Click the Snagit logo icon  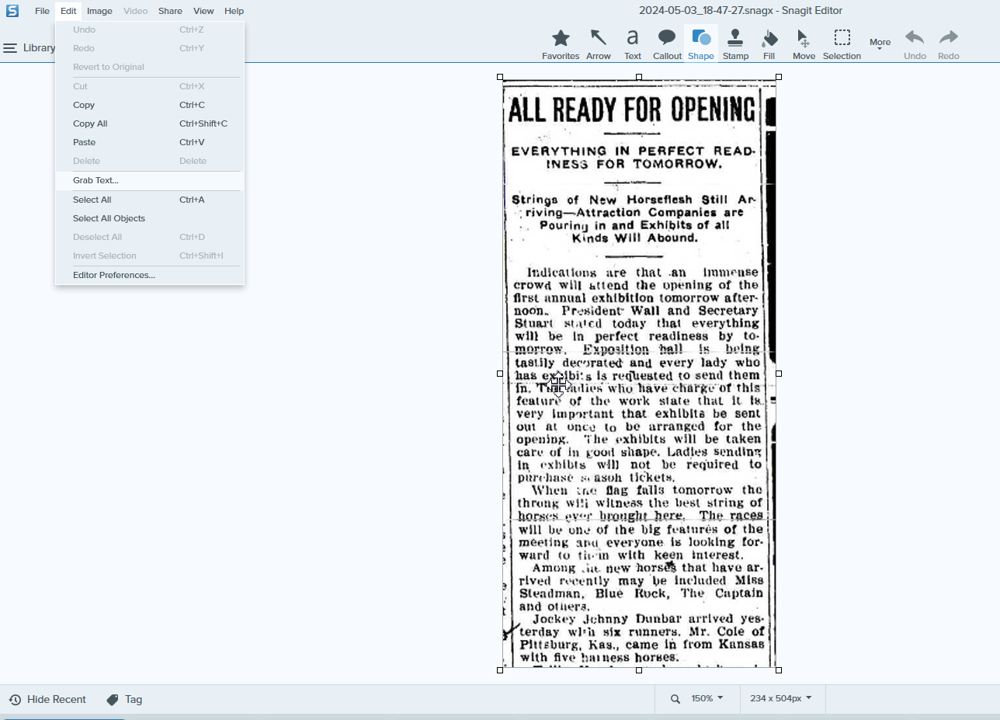pos(11,10)
